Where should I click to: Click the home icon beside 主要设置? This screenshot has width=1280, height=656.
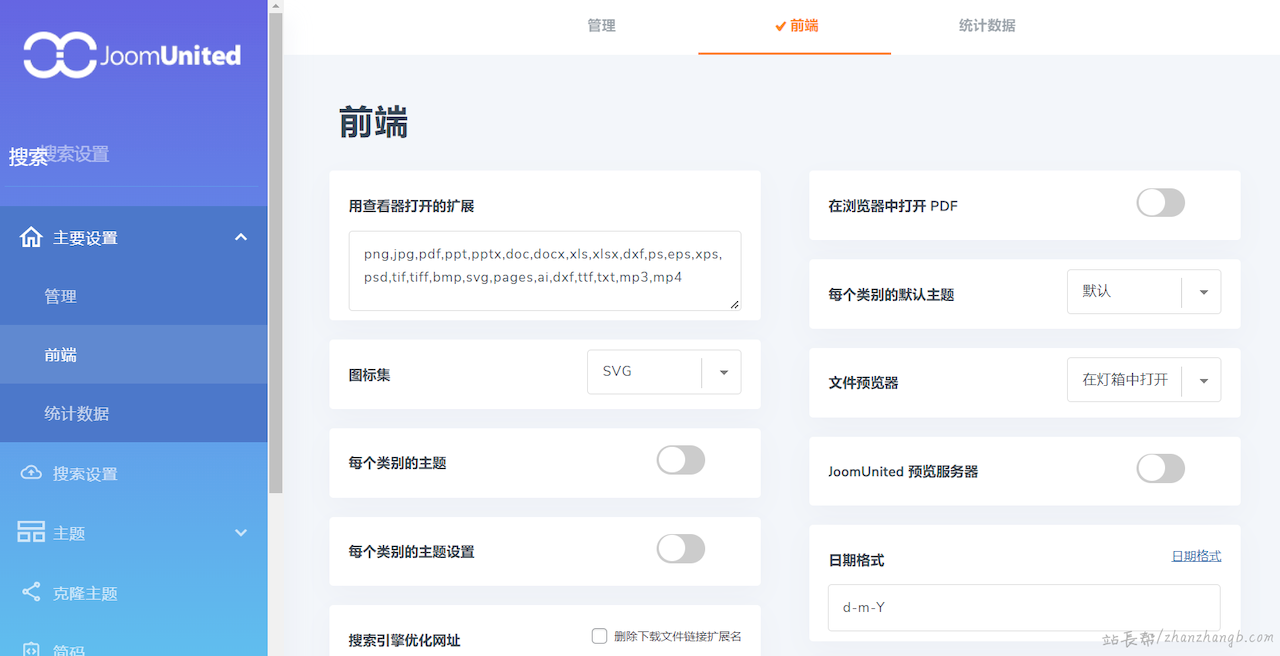[x=31, y=237]
